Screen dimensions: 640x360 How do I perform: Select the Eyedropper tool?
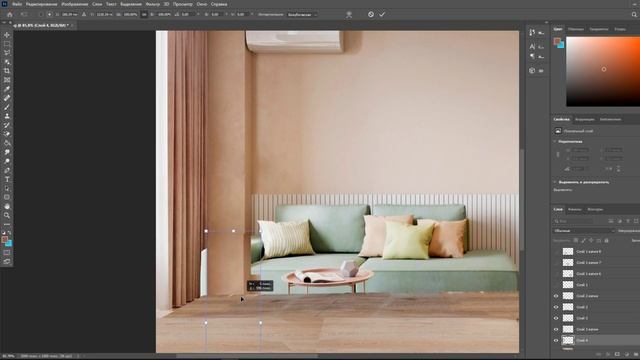pyautogui.click(x=7, y=89)
